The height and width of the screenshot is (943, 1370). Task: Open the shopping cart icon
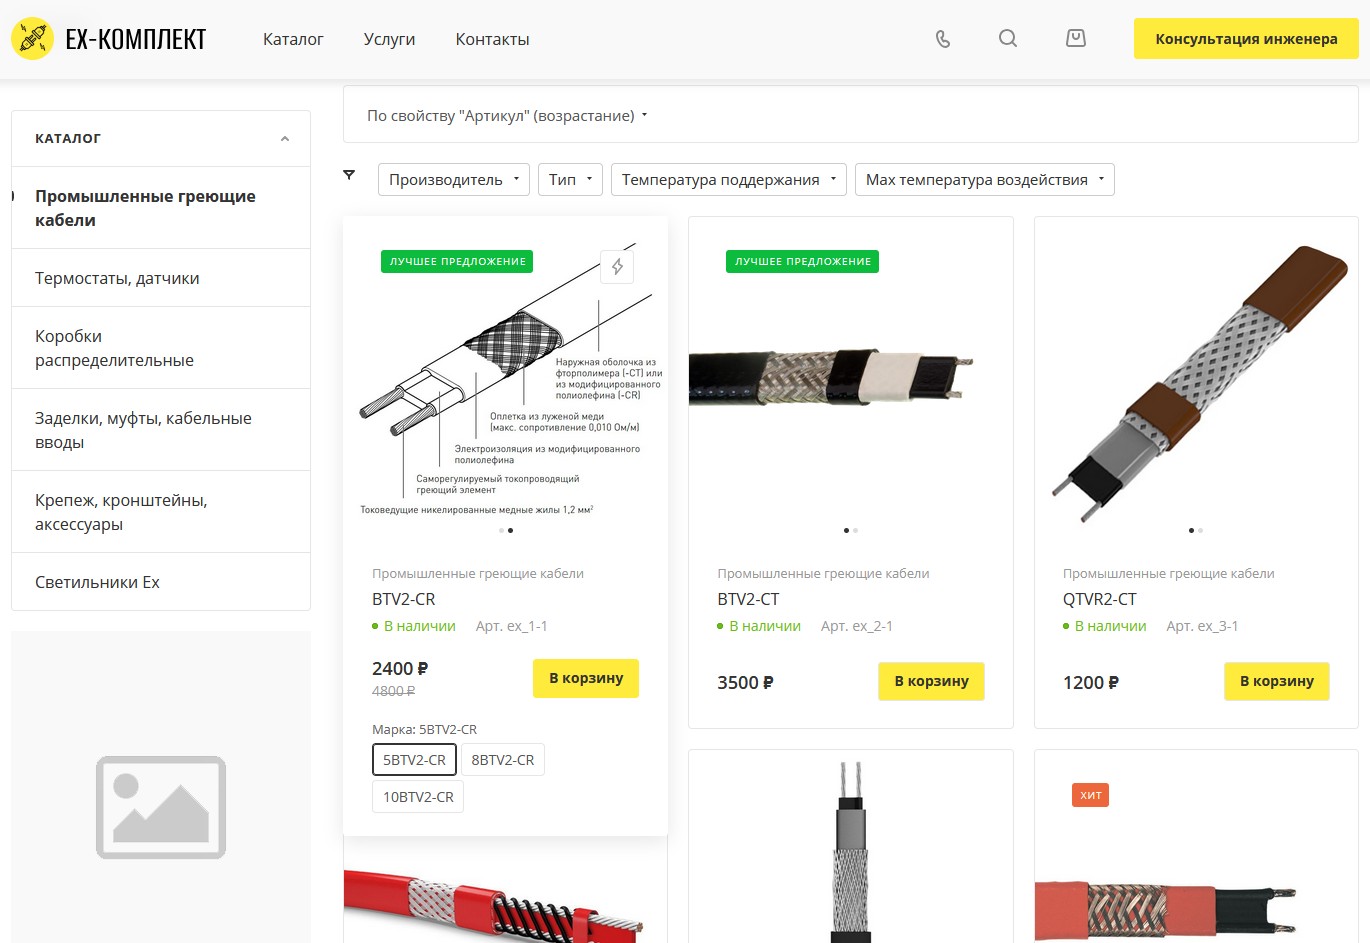point(1076,39)
